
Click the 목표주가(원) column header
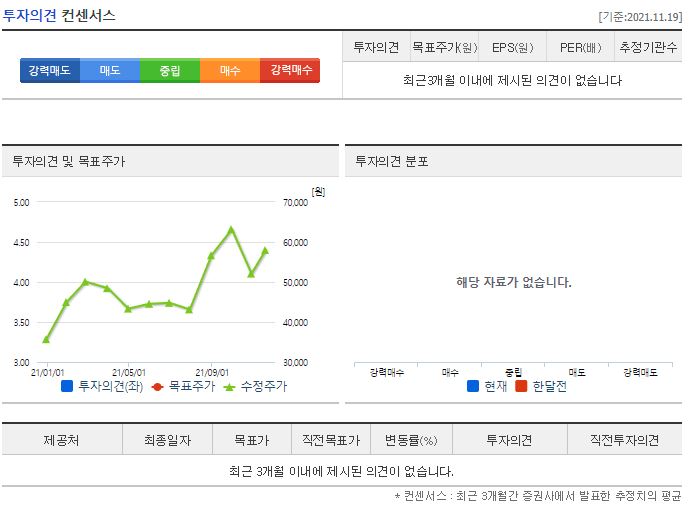(444, 47)
